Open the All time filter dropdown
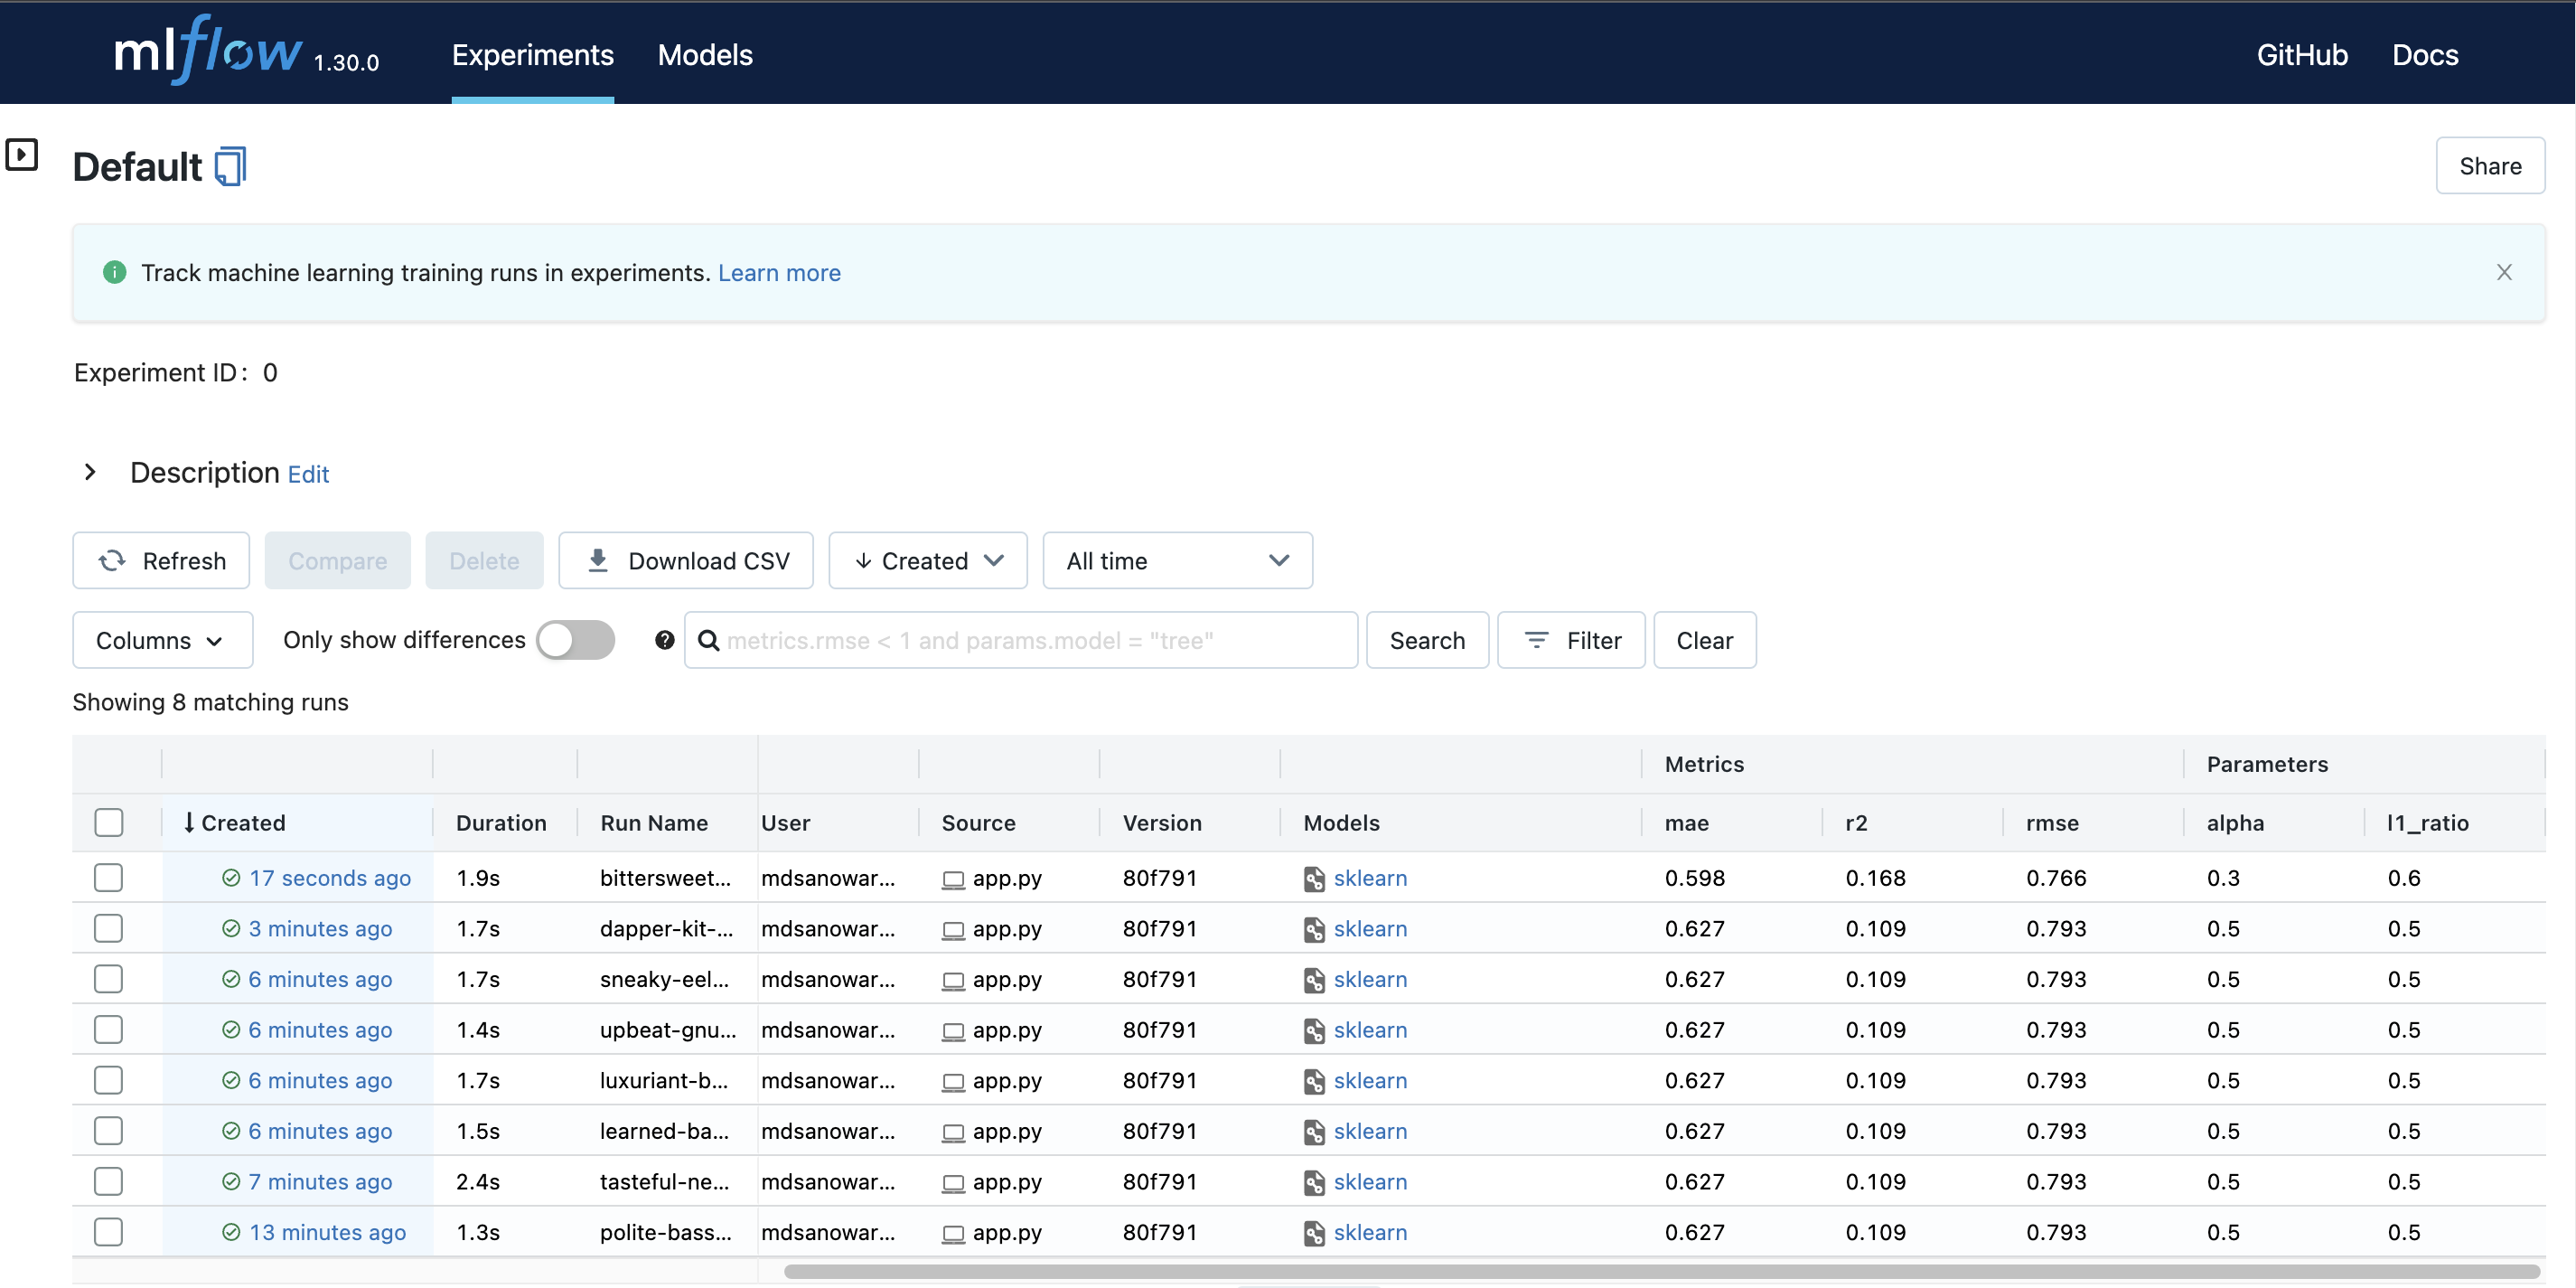This screenshot has height=1288, width=2576. coord(1173,560)
